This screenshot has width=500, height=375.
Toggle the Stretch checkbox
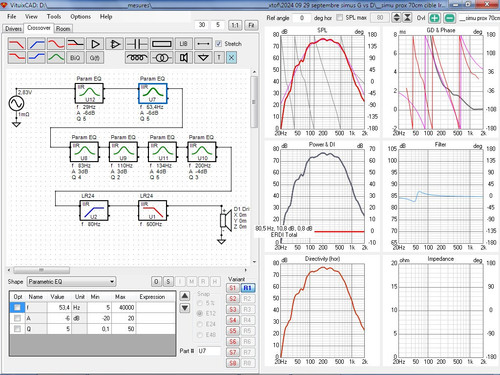(x=219, y=44)
